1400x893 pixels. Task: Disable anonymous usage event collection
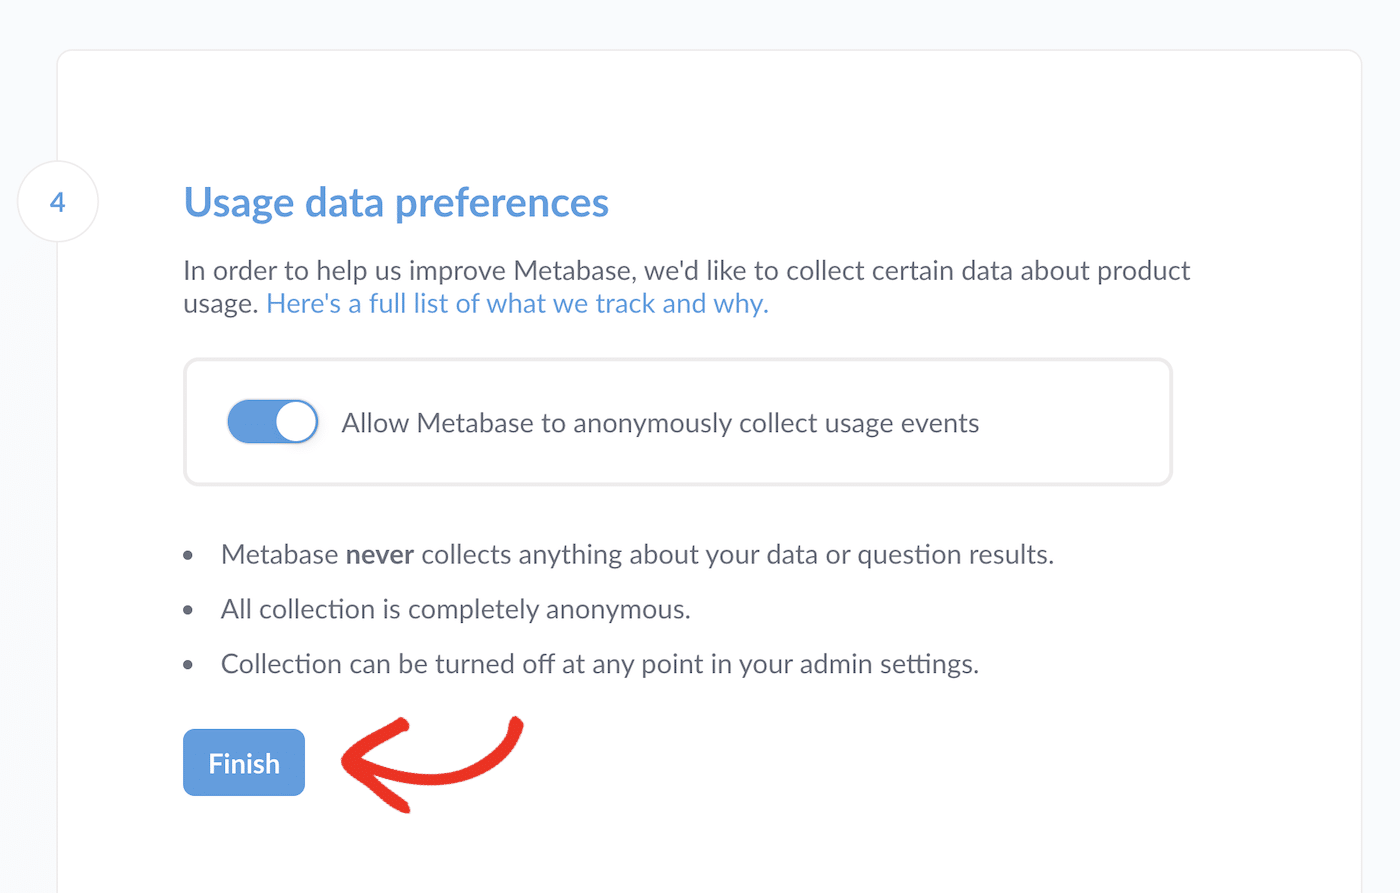(272, 421)
